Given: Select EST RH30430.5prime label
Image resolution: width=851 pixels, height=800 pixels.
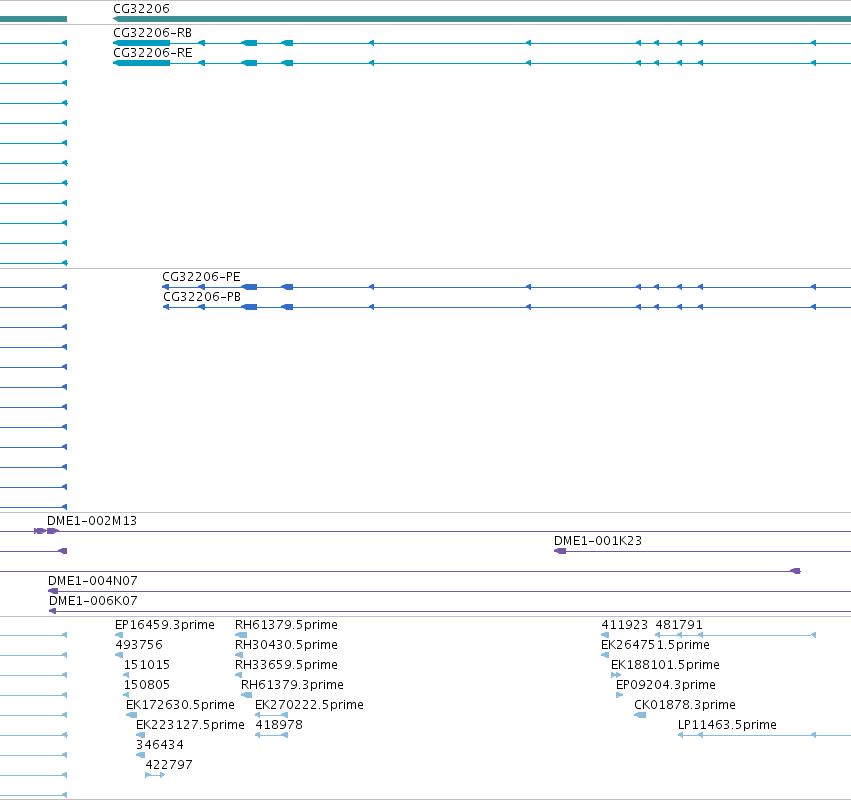Looking at the screenshot, I should (286, 645).
